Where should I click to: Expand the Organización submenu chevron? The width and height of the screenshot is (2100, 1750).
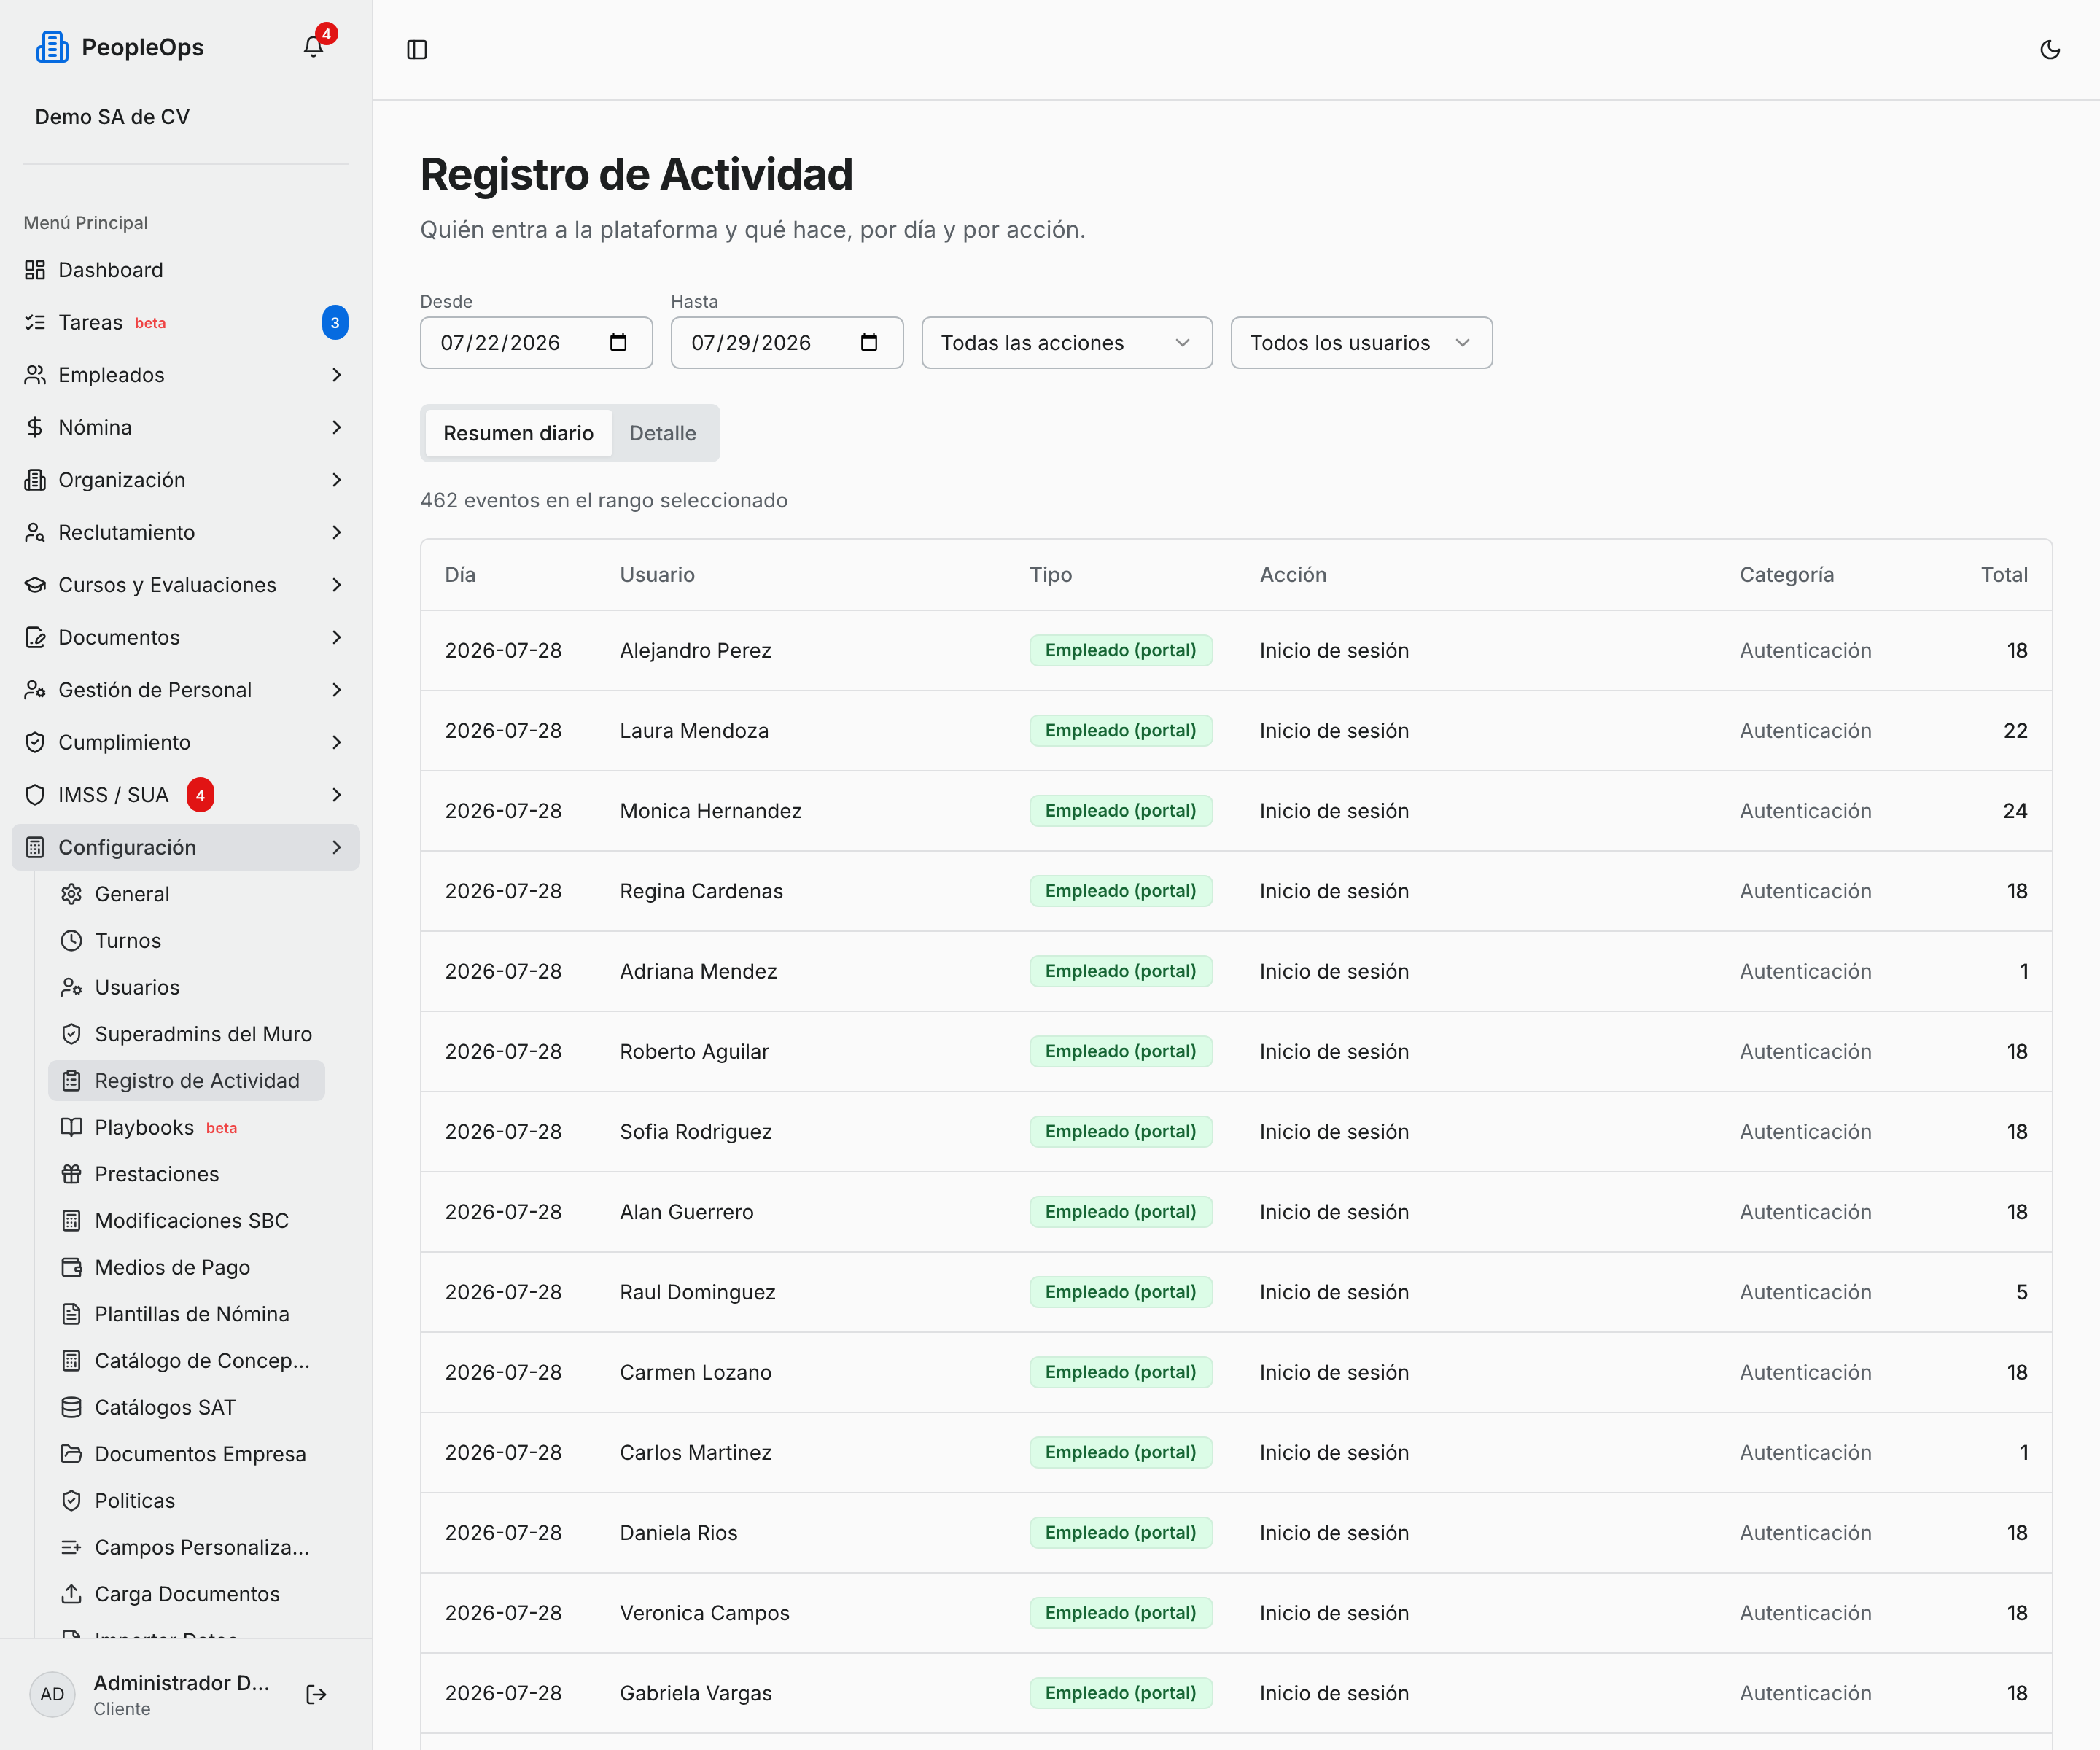click(x=337, y=480)
